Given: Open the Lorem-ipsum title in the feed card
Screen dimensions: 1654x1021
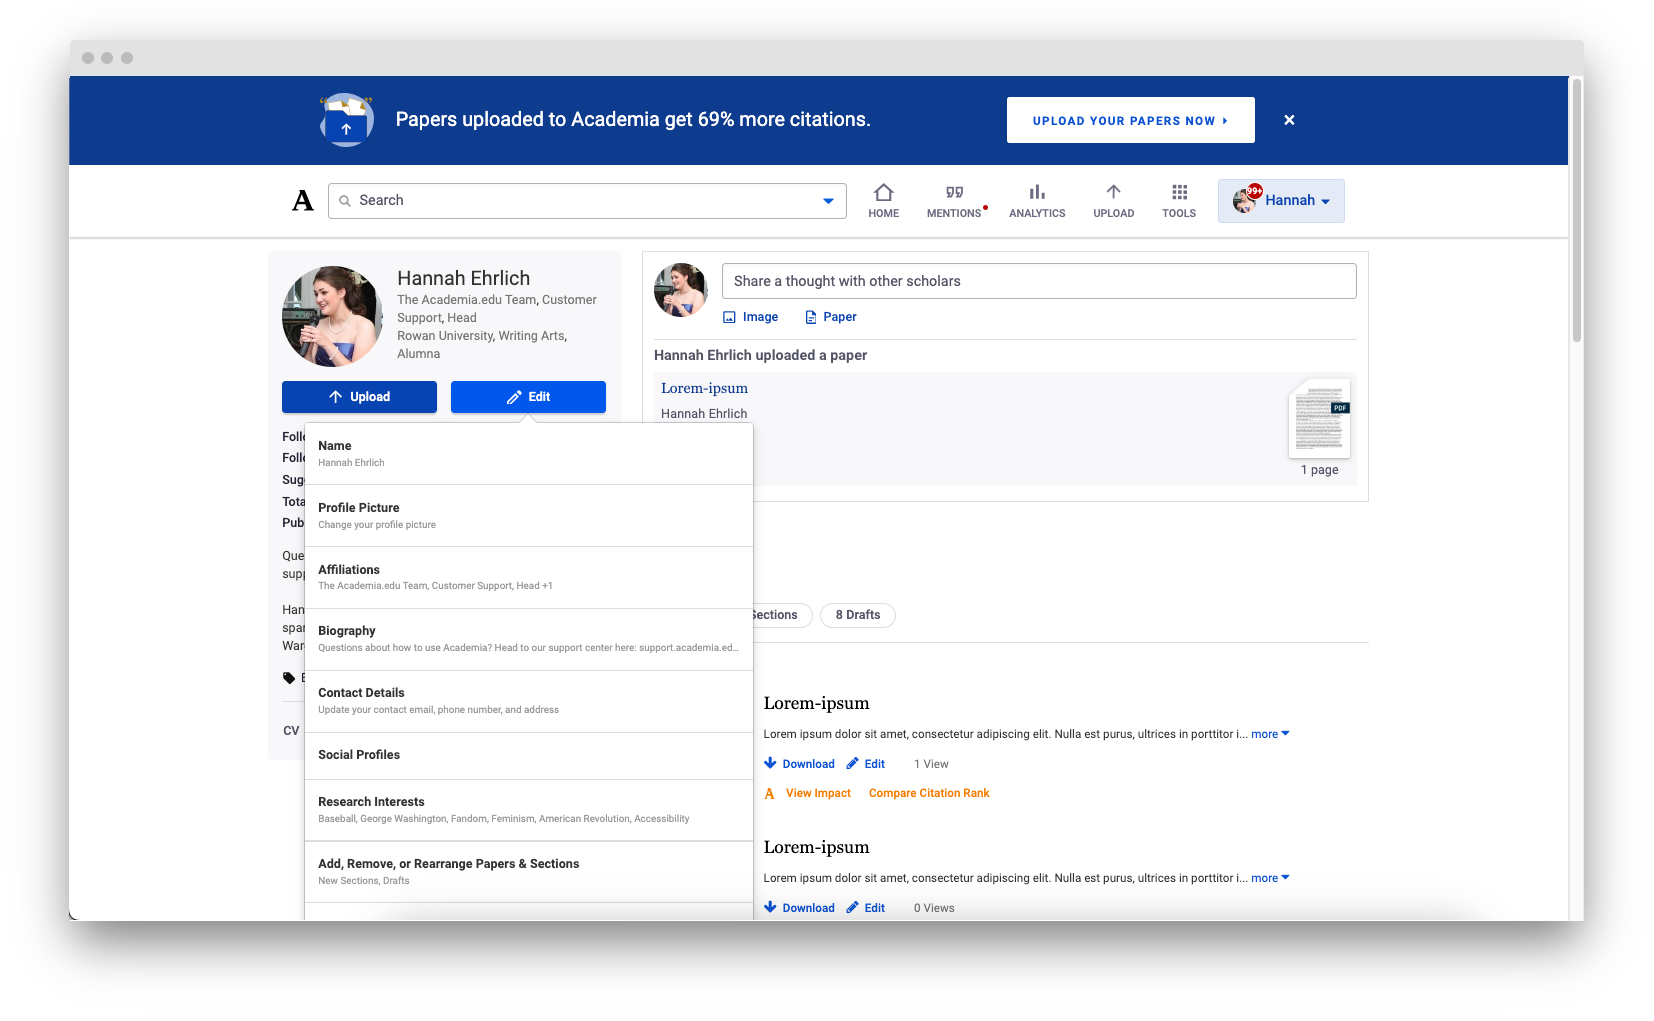Looking at the screenshot, I should click(704, 389).
